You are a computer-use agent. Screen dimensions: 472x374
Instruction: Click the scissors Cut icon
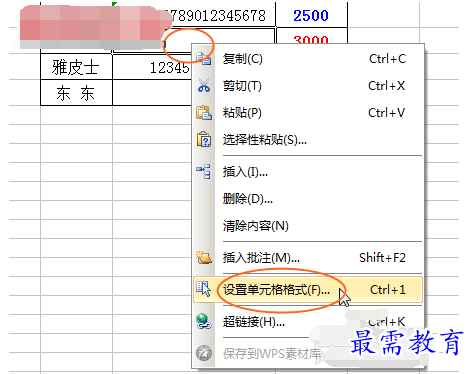pos(204,85)
